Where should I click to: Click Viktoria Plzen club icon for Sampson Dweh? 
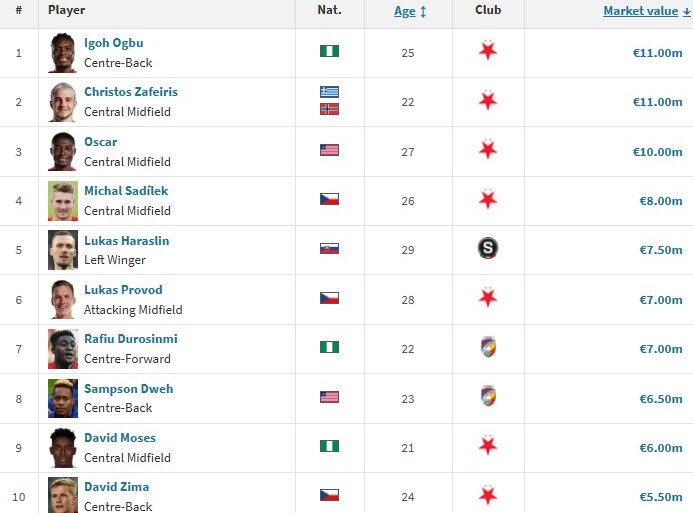click(x=488, y=396)
